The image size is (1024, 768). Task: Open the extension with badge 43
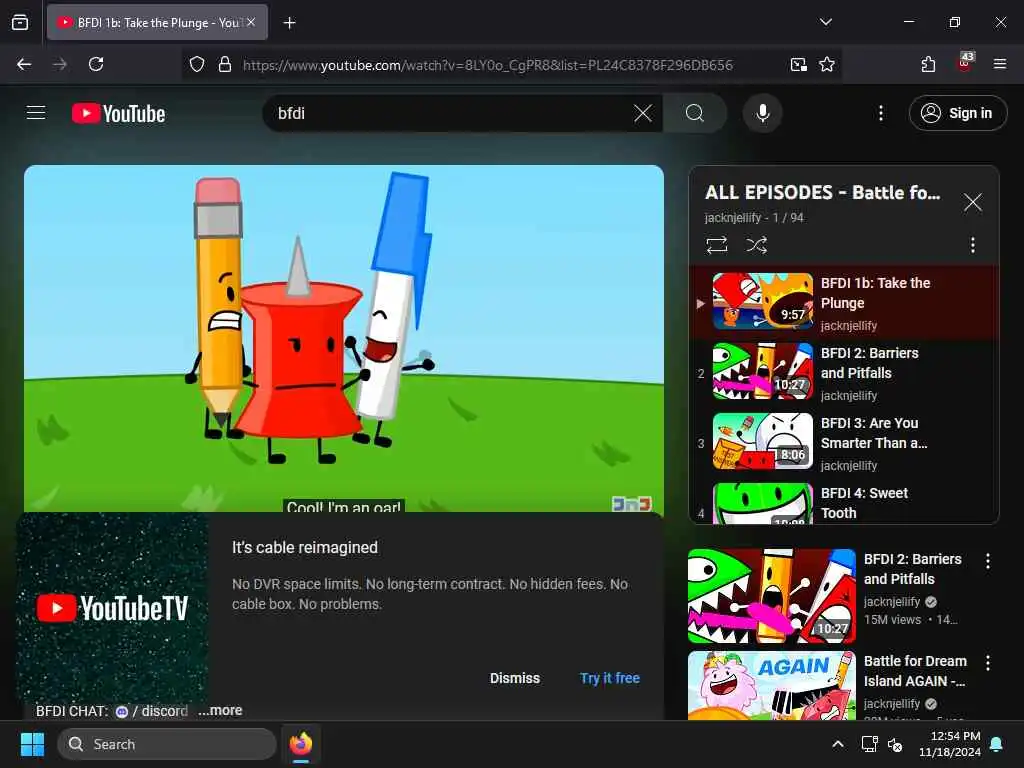[x=965, y=63]
